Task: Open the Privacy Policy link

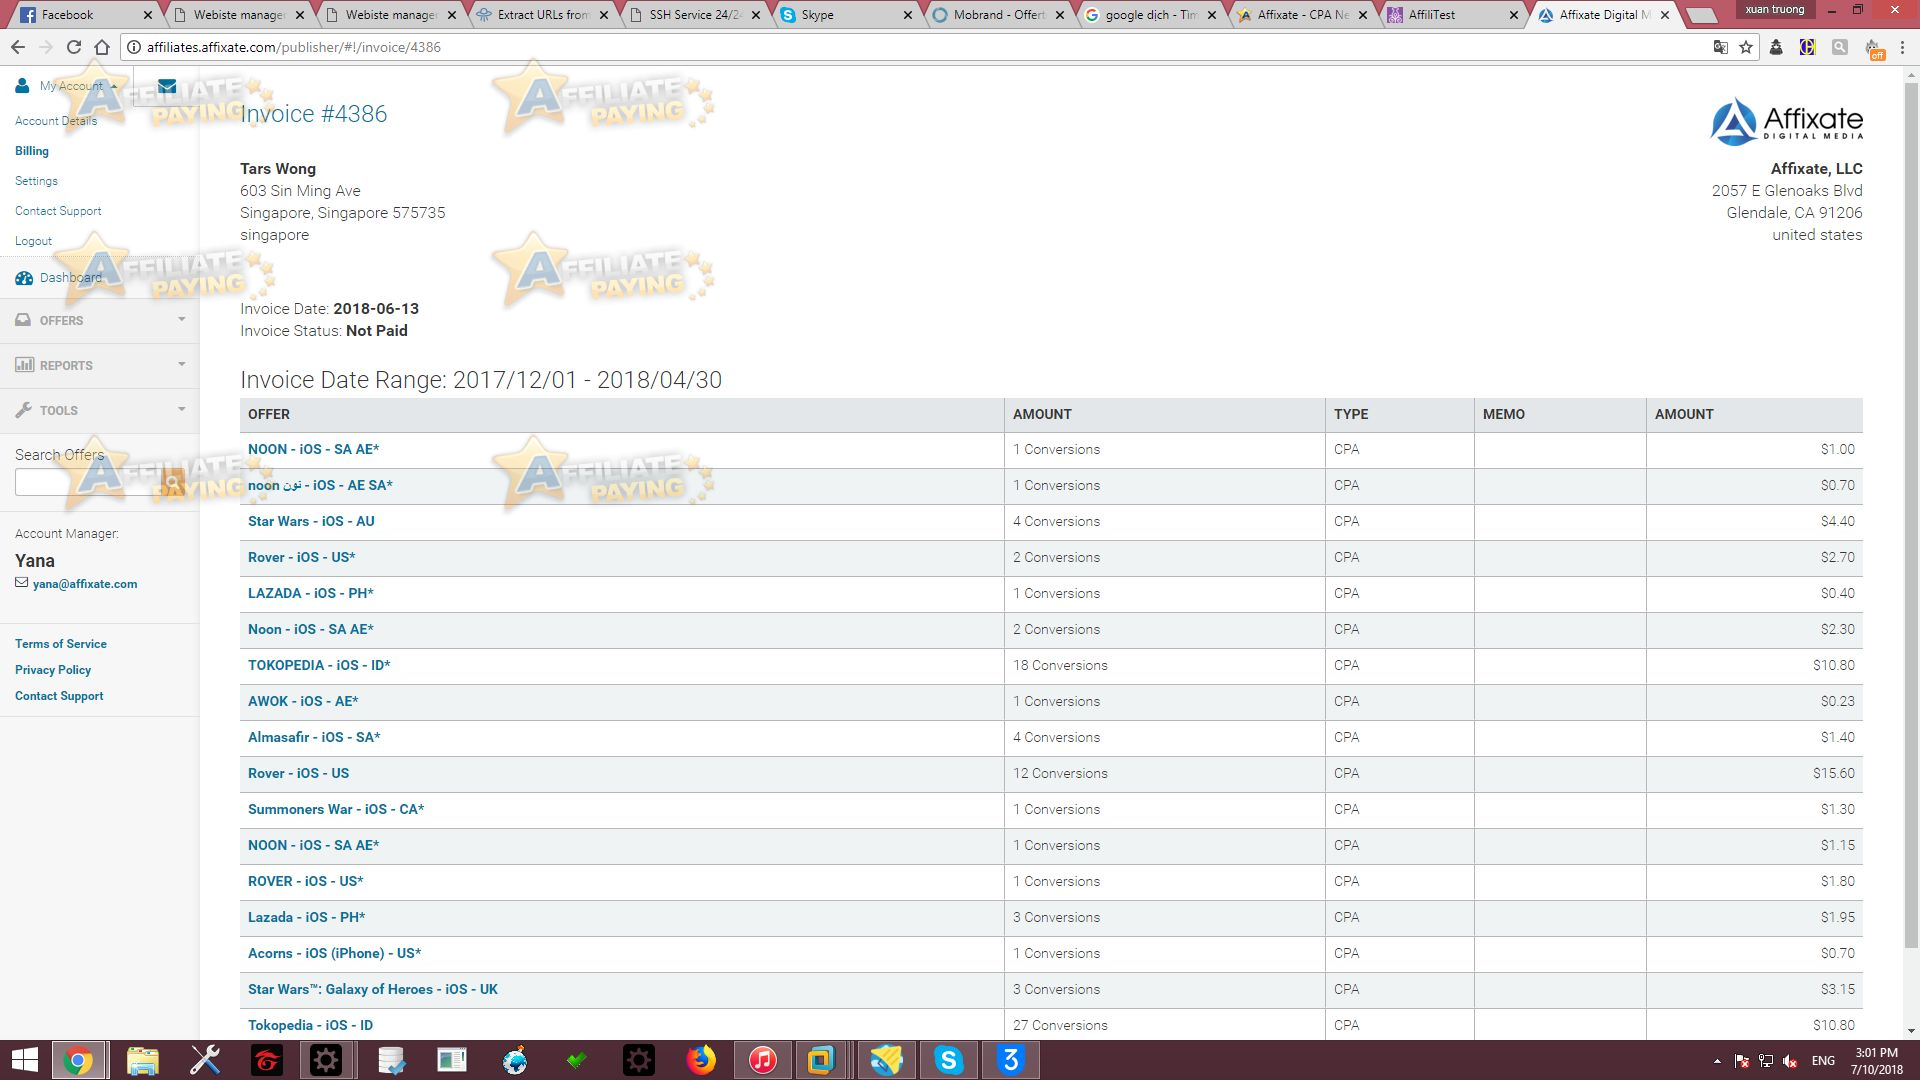Action: coord(53,670)
